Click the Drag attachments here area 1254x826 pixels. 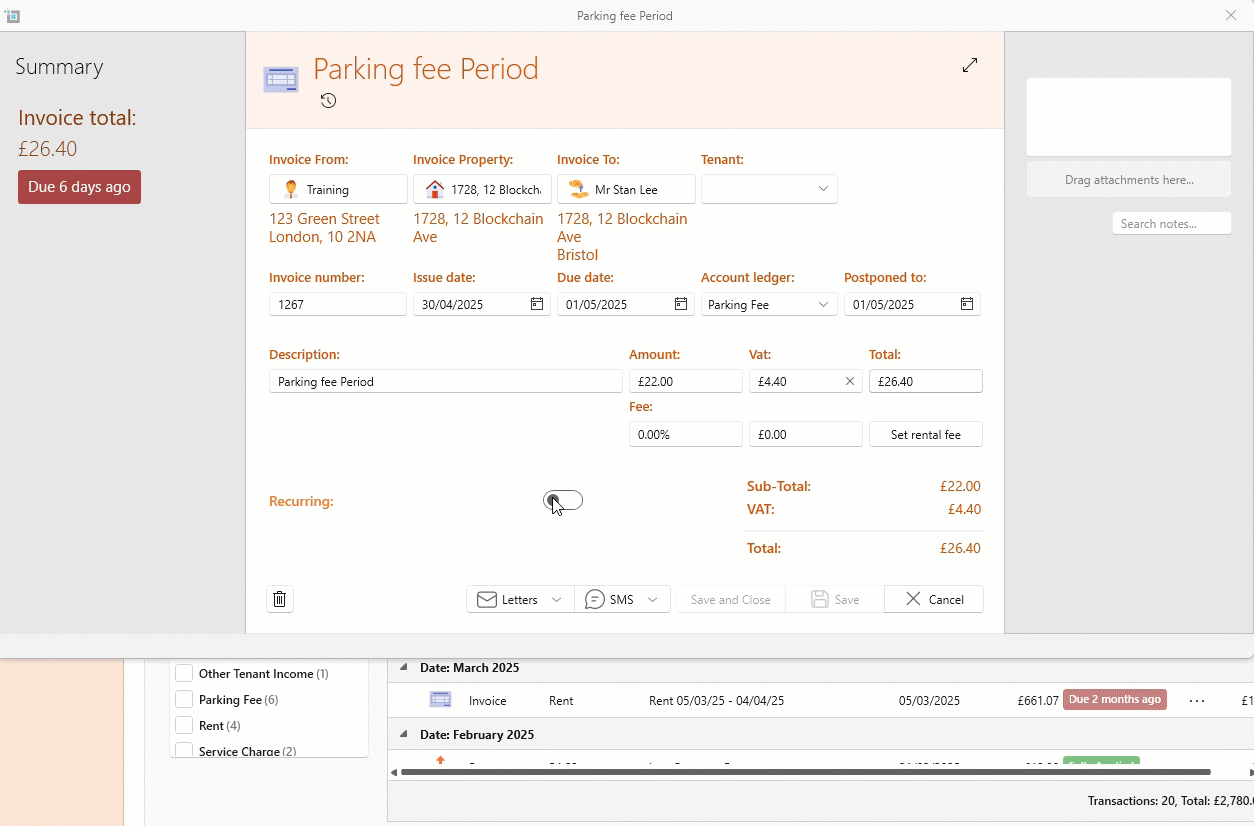coord(1129,180)
